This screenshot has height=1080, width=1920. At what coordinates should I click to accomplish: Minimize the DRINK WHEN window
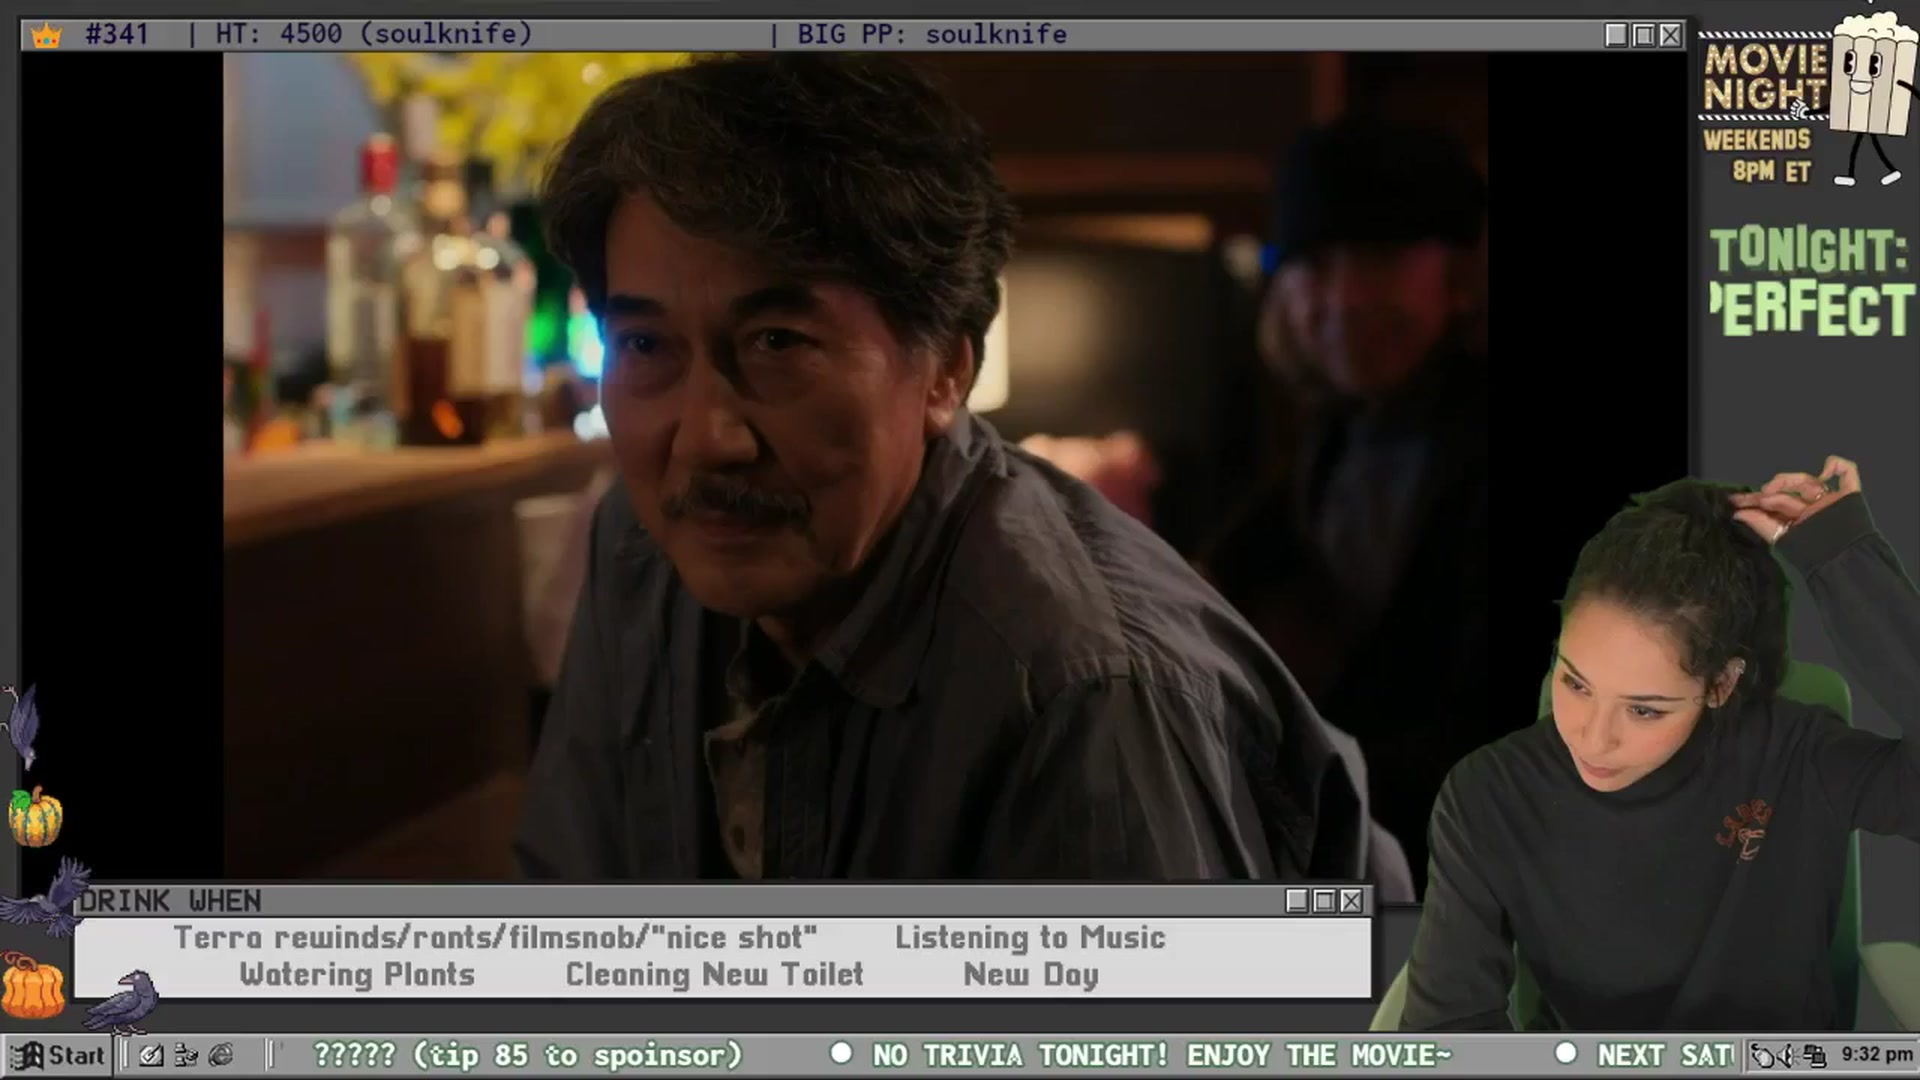coord(1297,901)
